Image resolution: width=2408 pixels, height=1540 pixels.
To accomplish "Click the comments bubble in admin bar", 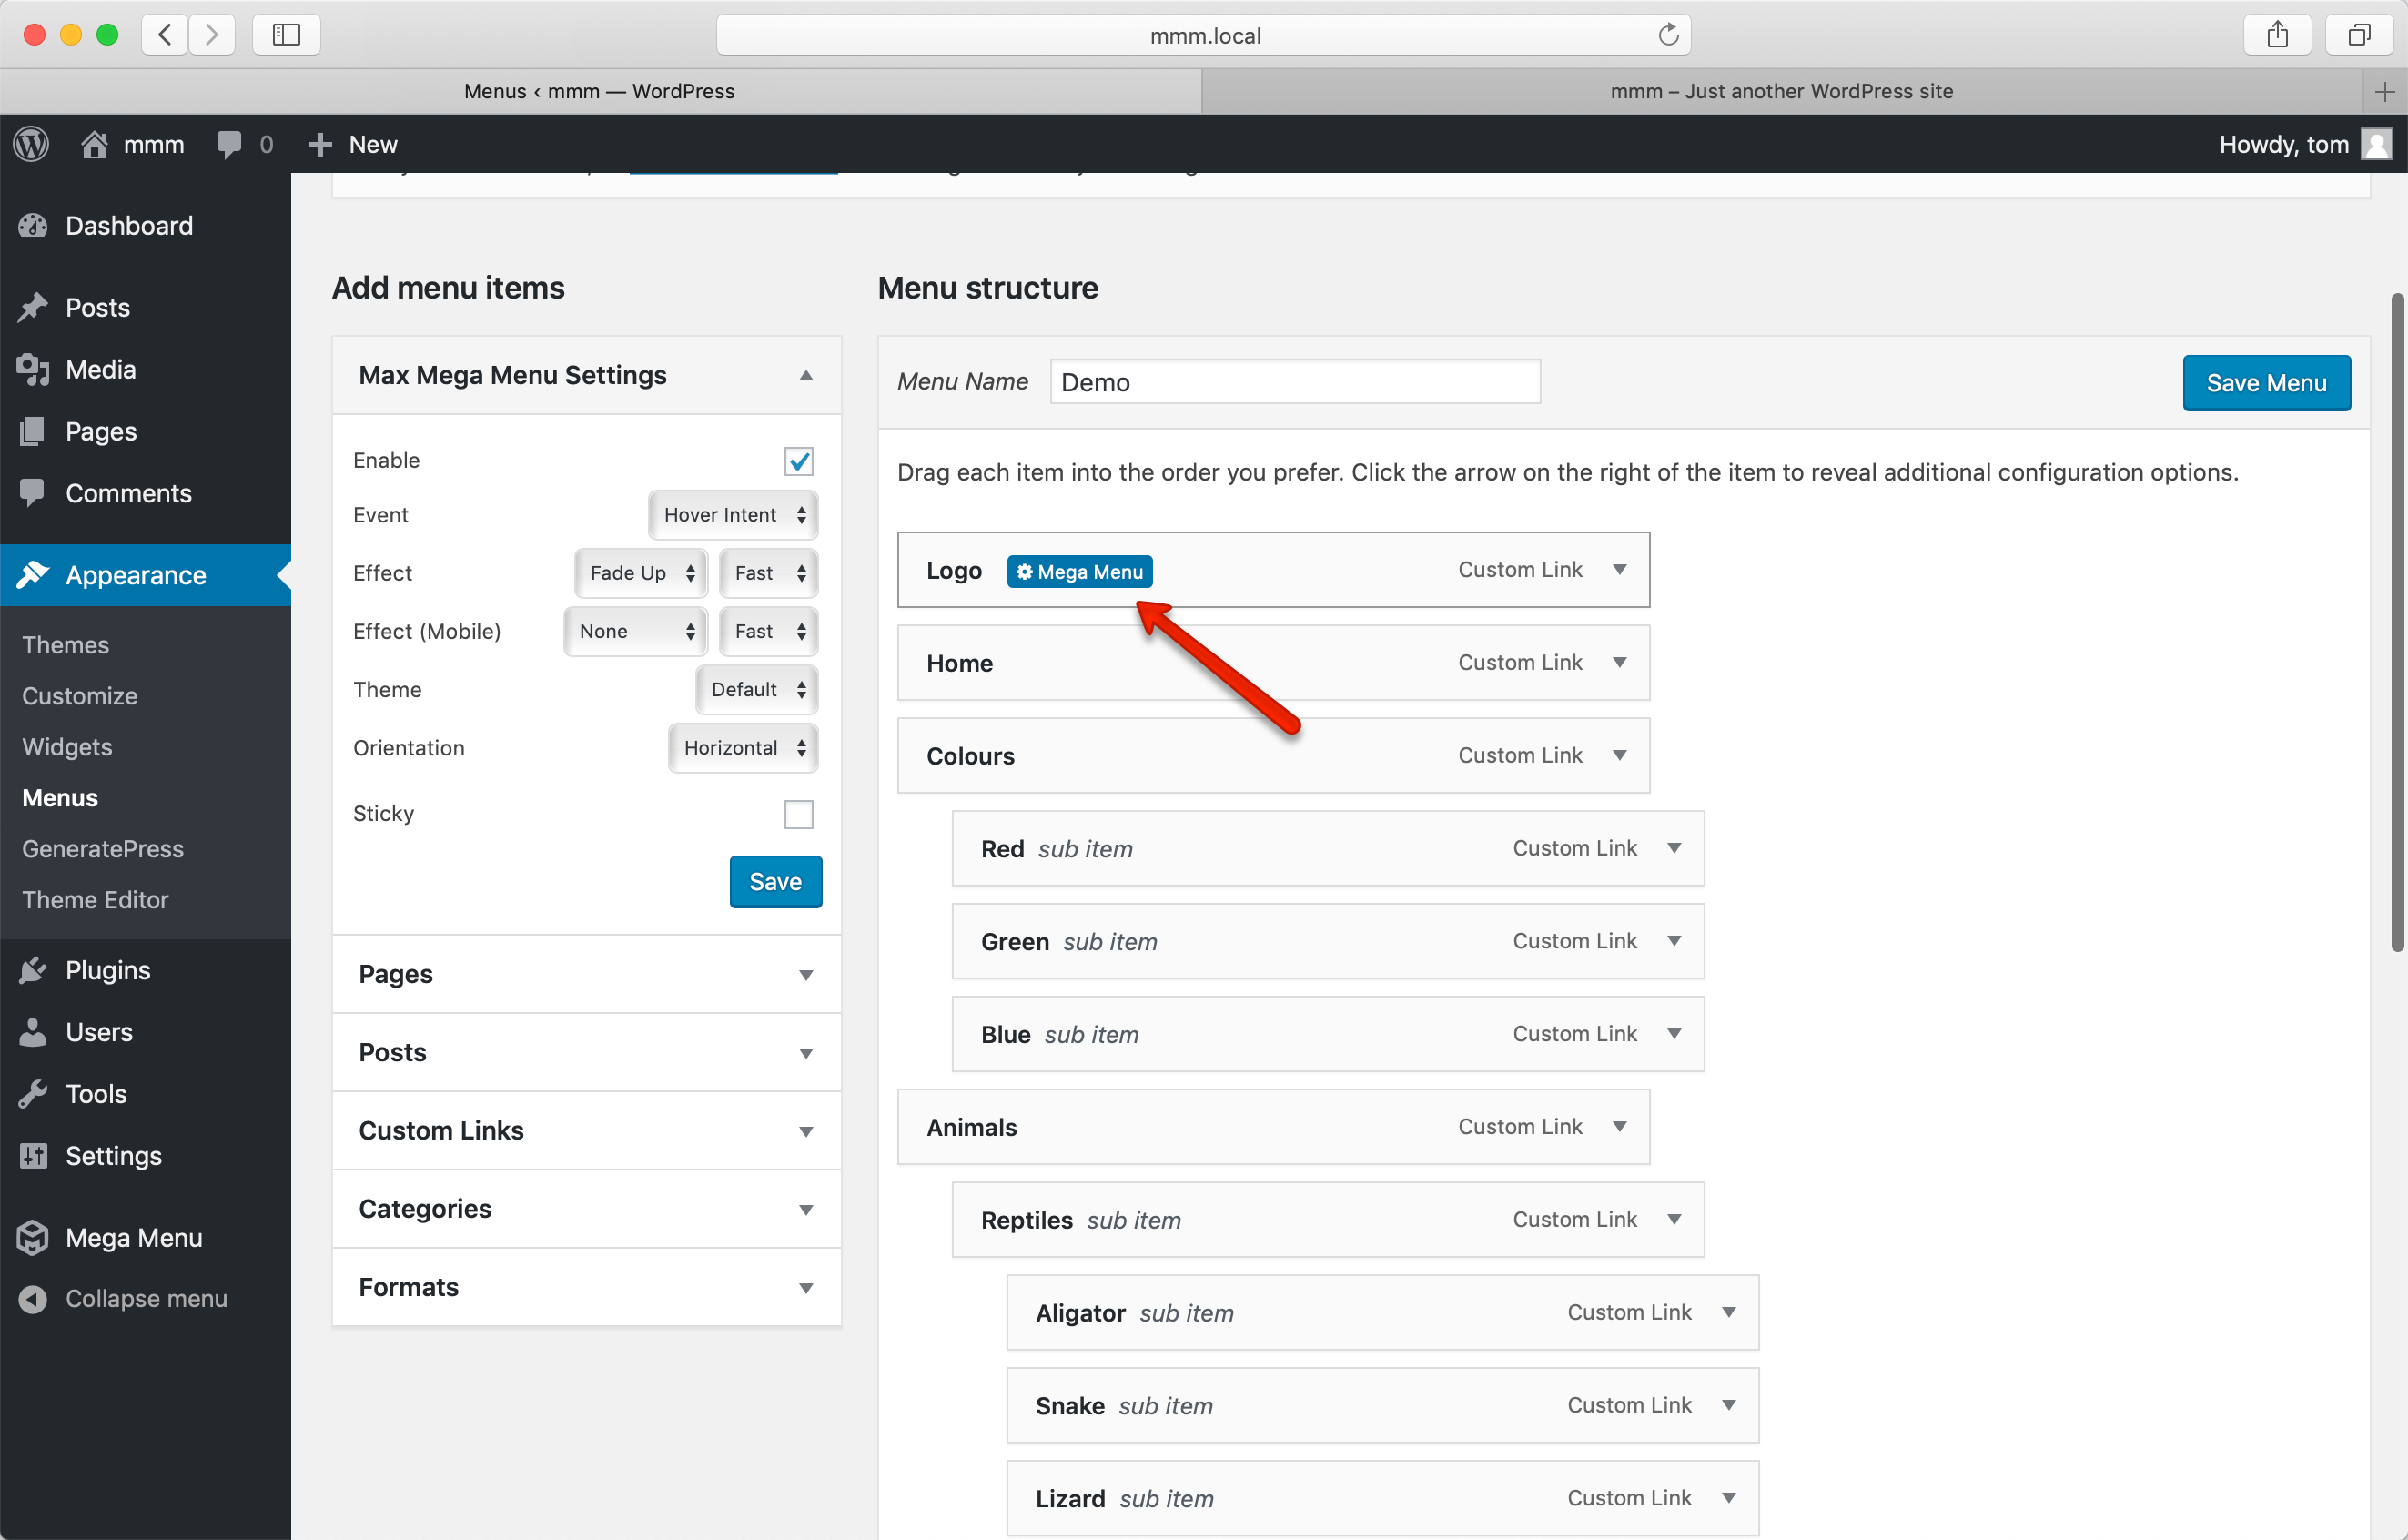I will point(229,144).
